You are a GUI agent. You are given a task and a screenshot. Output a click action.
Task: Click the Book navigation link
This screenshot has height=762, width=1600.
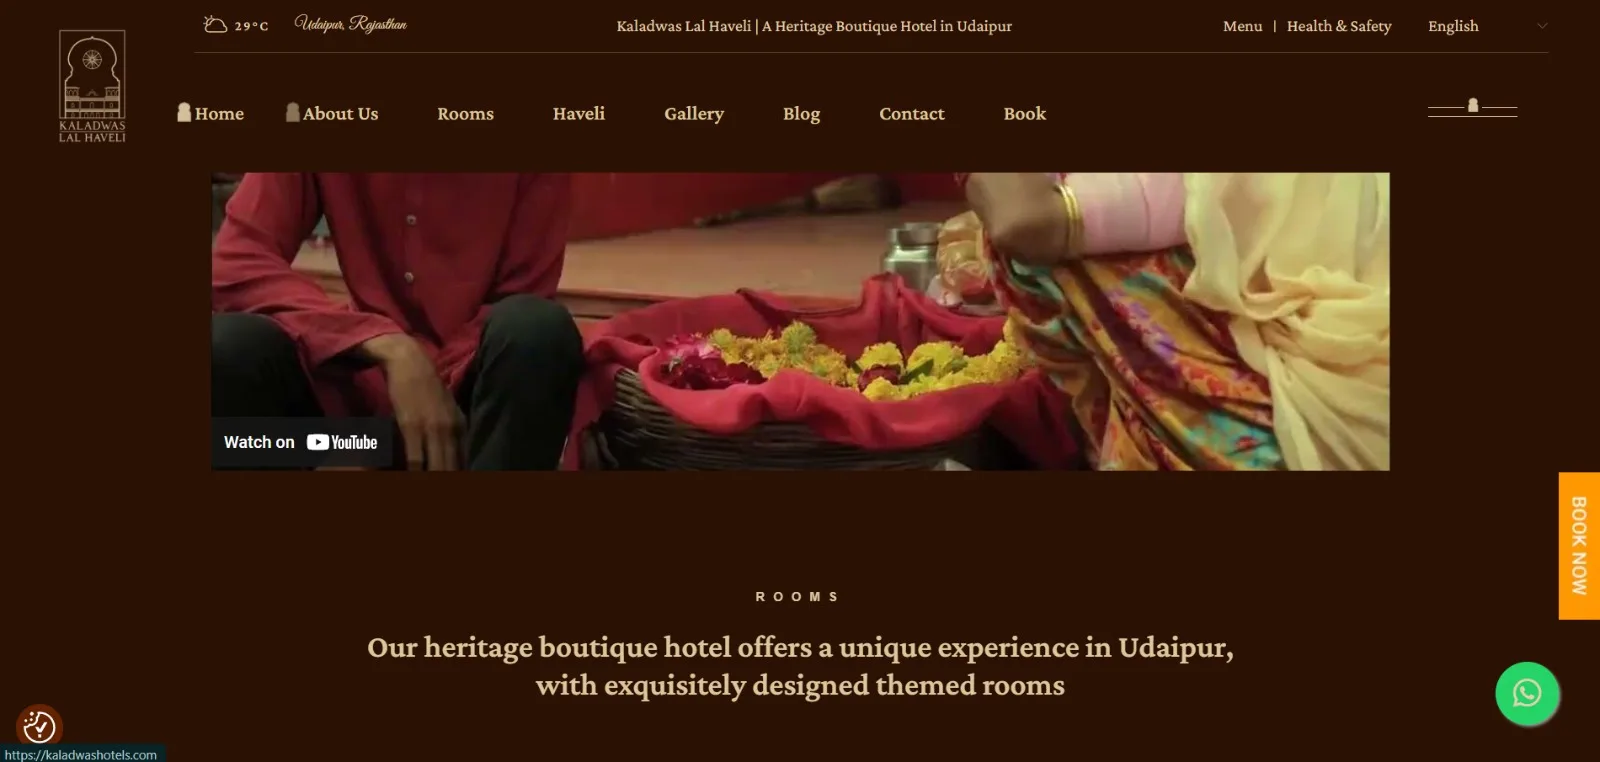tap(1025, 114)
